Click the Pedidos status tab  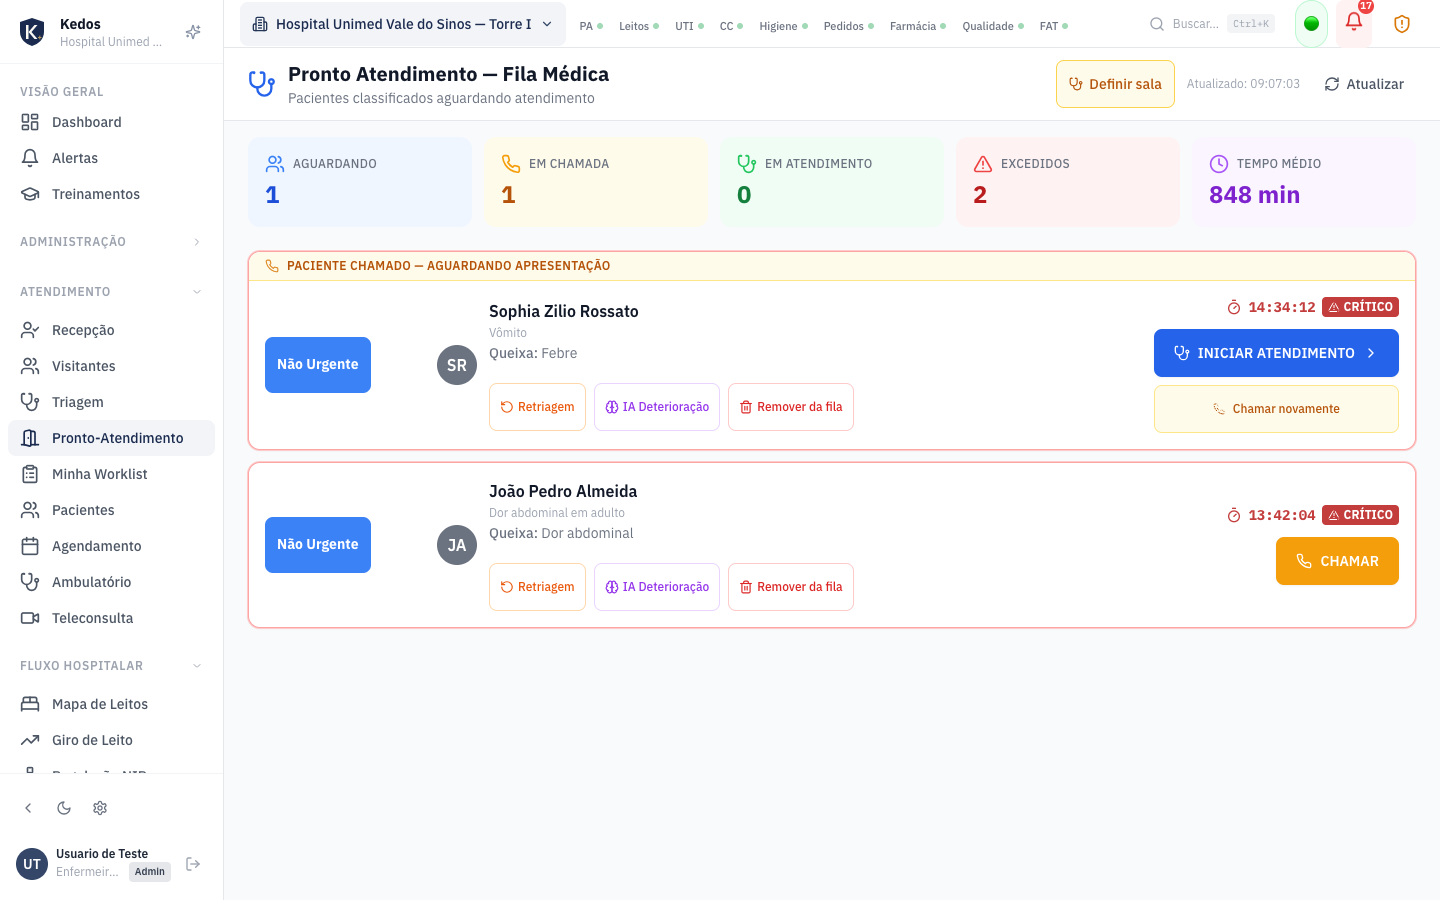coord(849,26)
